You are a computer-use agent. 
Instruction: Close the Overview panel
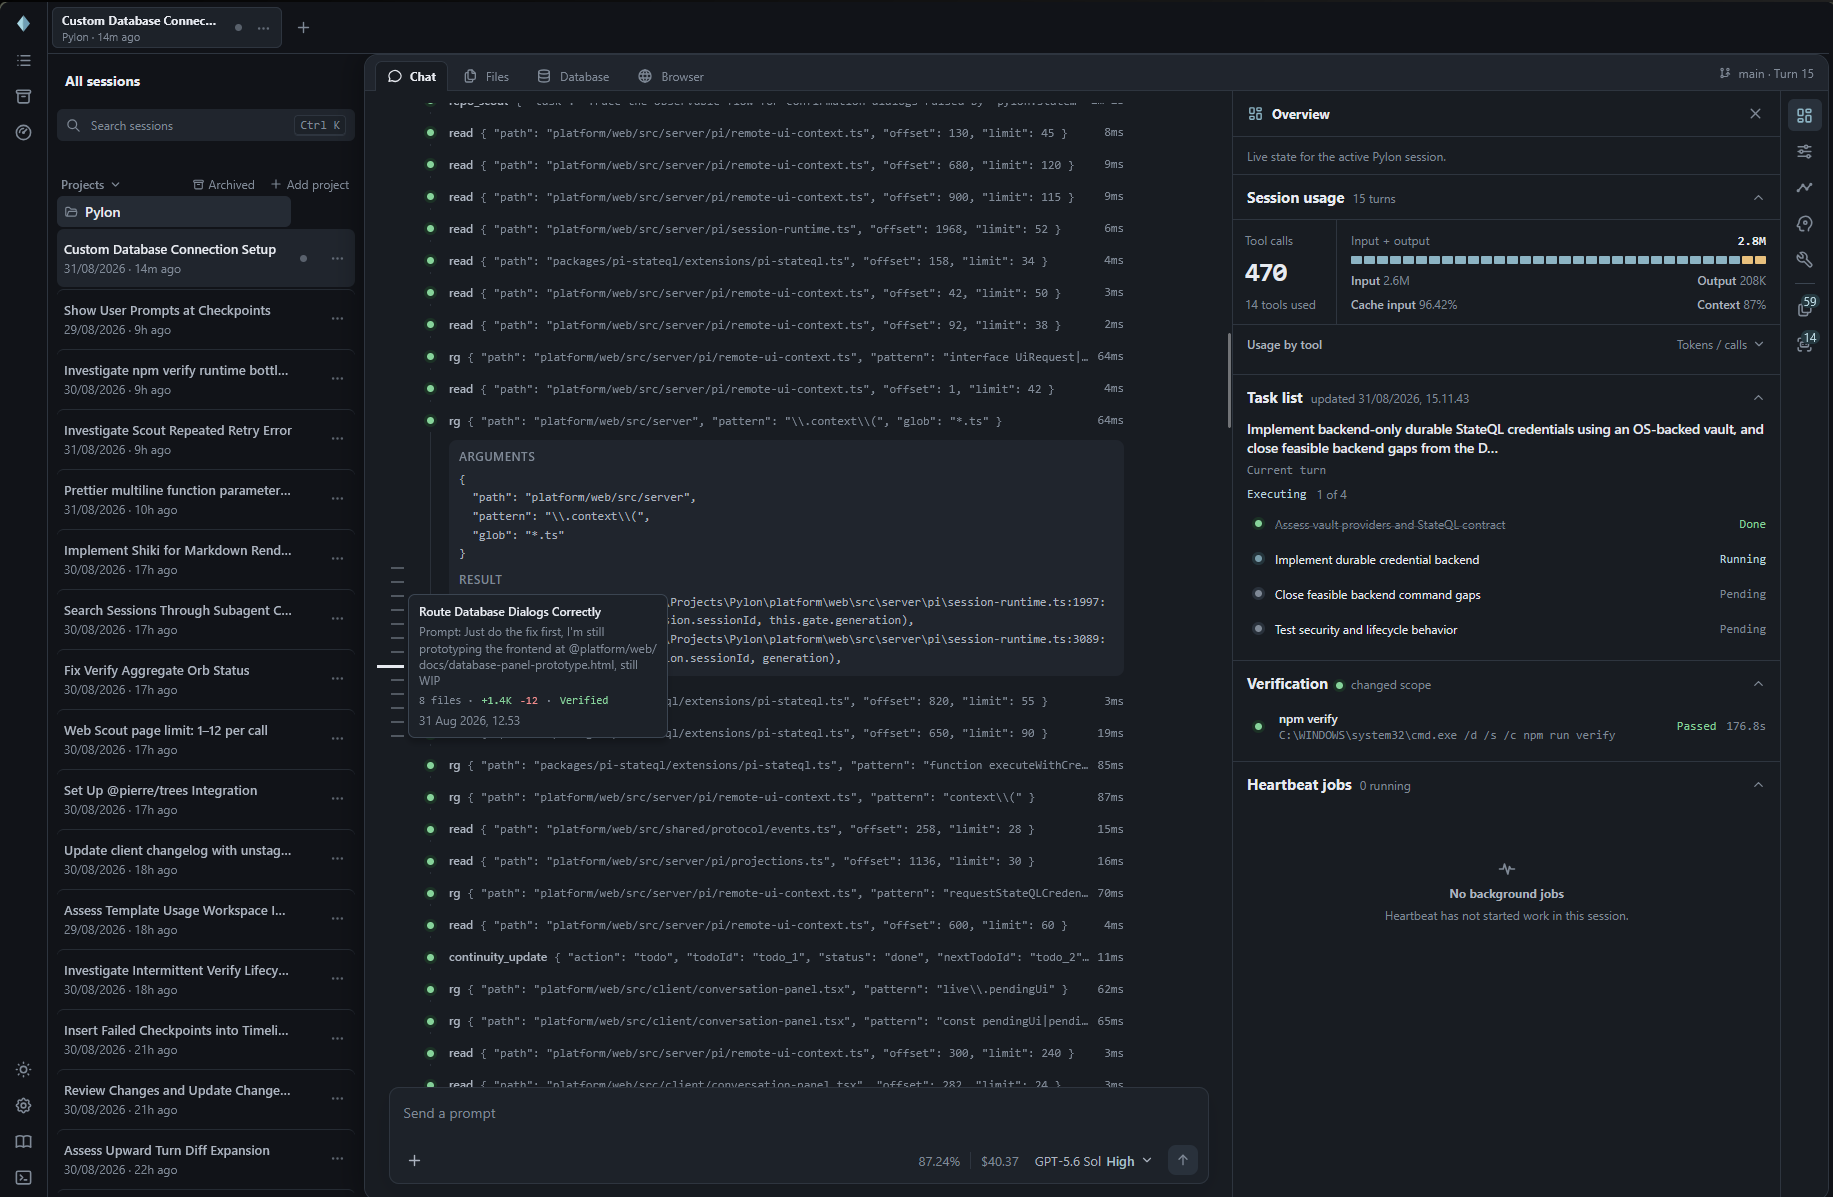point(1755,114)
